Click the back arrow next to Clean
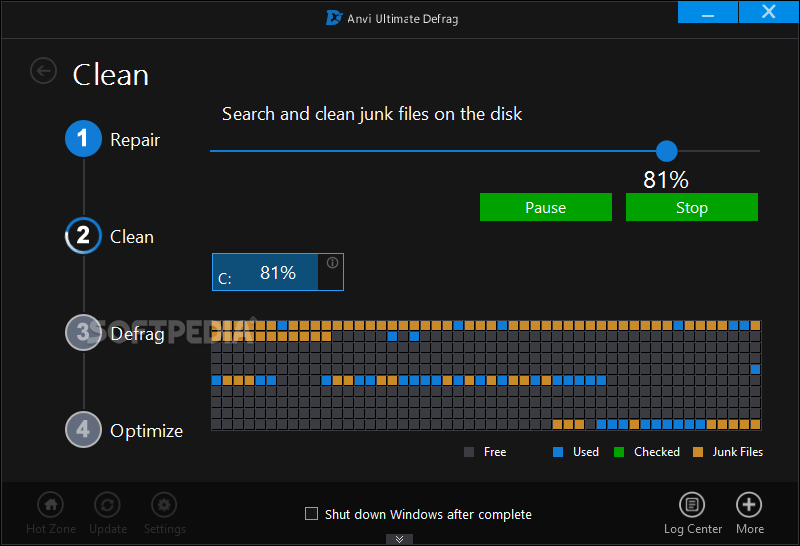The height and width of the screenshot is (546, 800). (43, 70)
